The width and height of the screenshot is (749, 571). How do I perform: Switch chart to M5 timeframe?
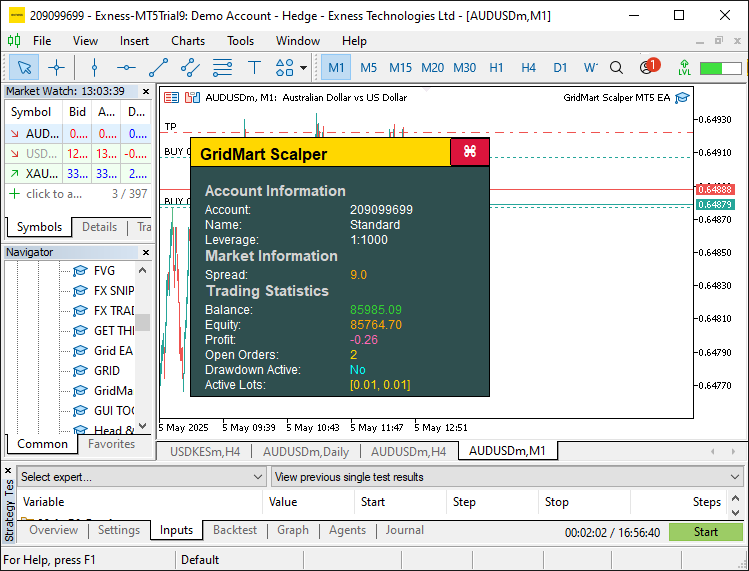(368, 67)
